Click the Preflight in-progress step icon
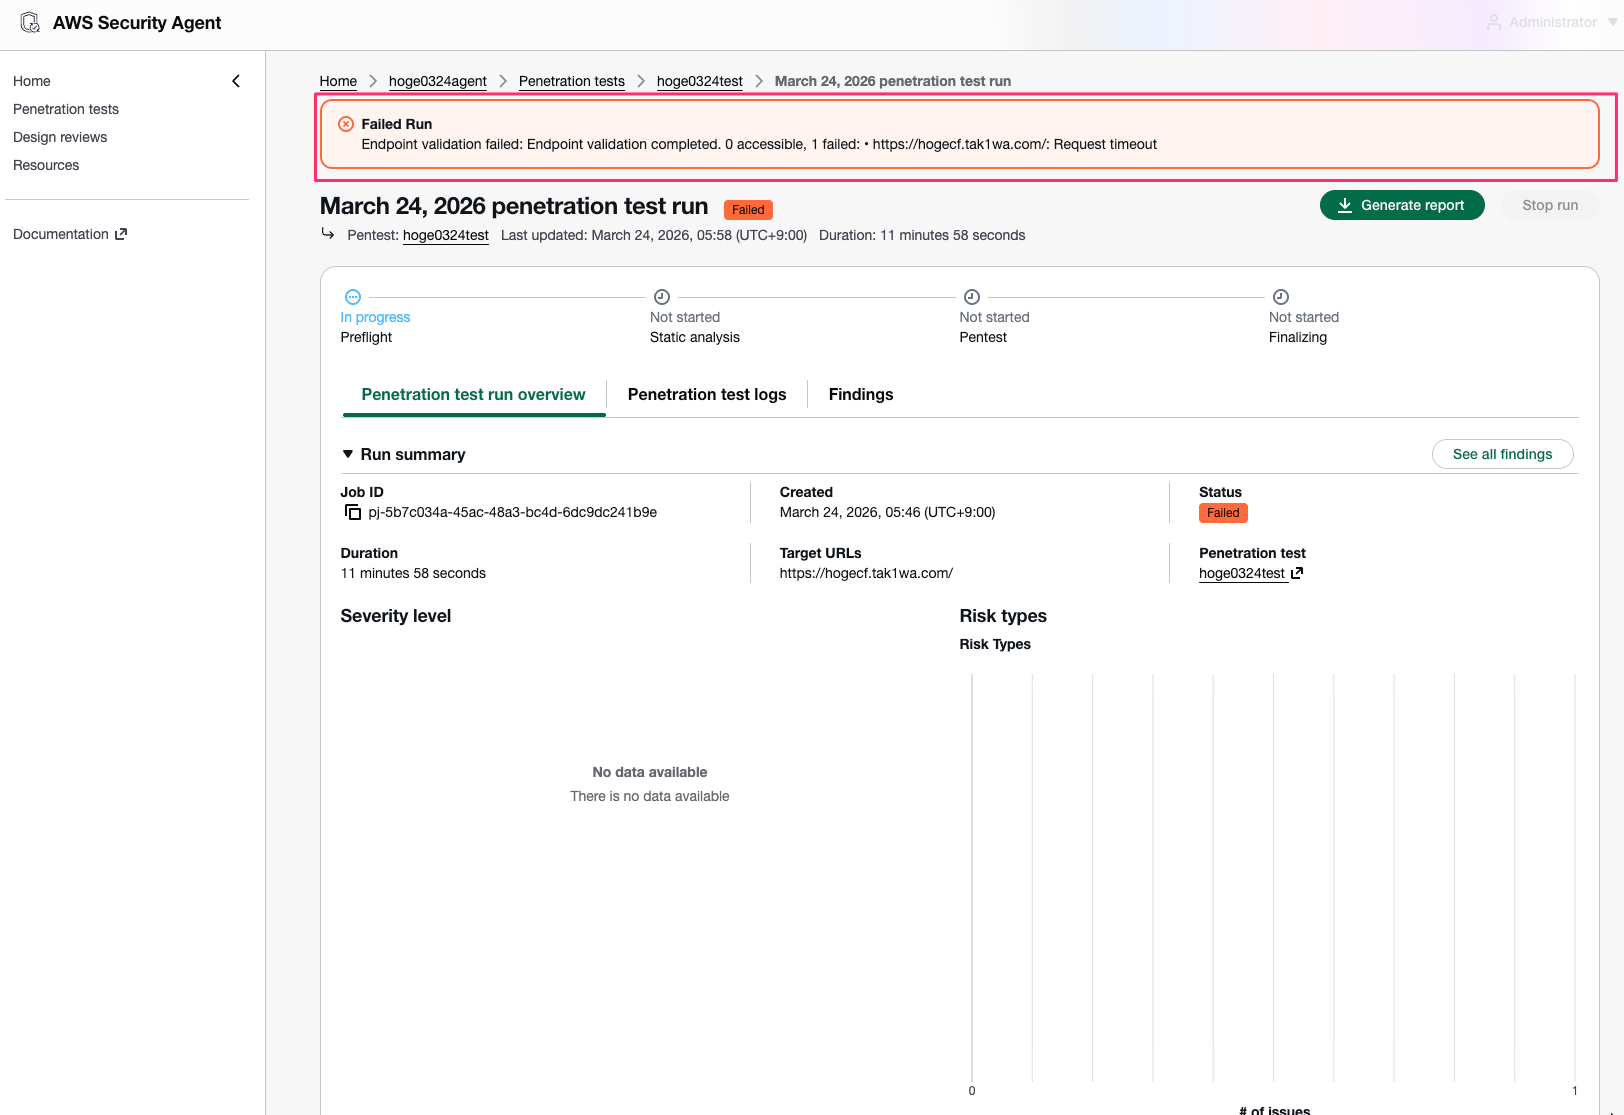This screenshot has height=1115, width=1624. [352, 297]
